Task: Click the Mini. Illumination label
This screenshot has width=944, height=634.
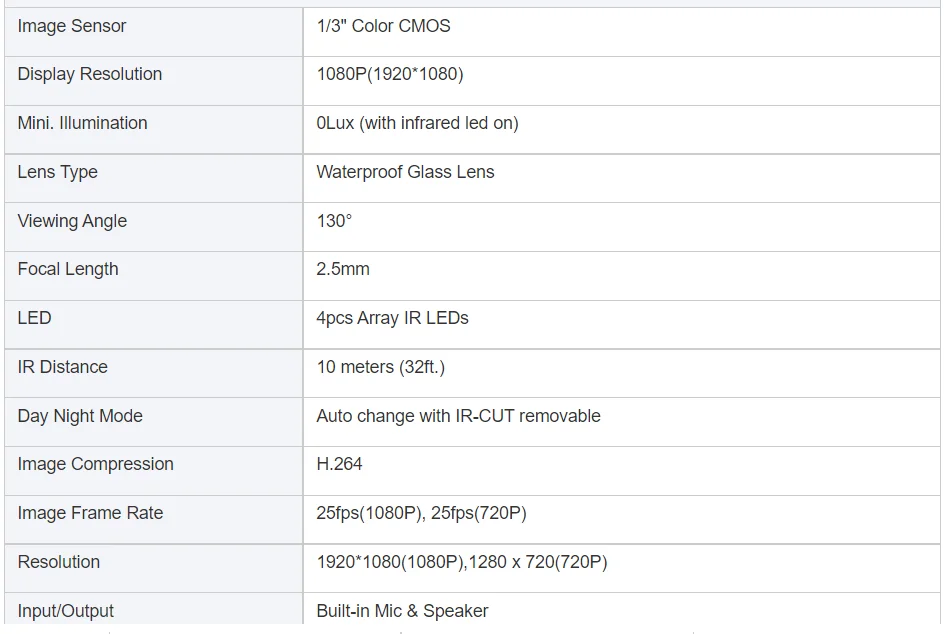Action: [82, 123]
